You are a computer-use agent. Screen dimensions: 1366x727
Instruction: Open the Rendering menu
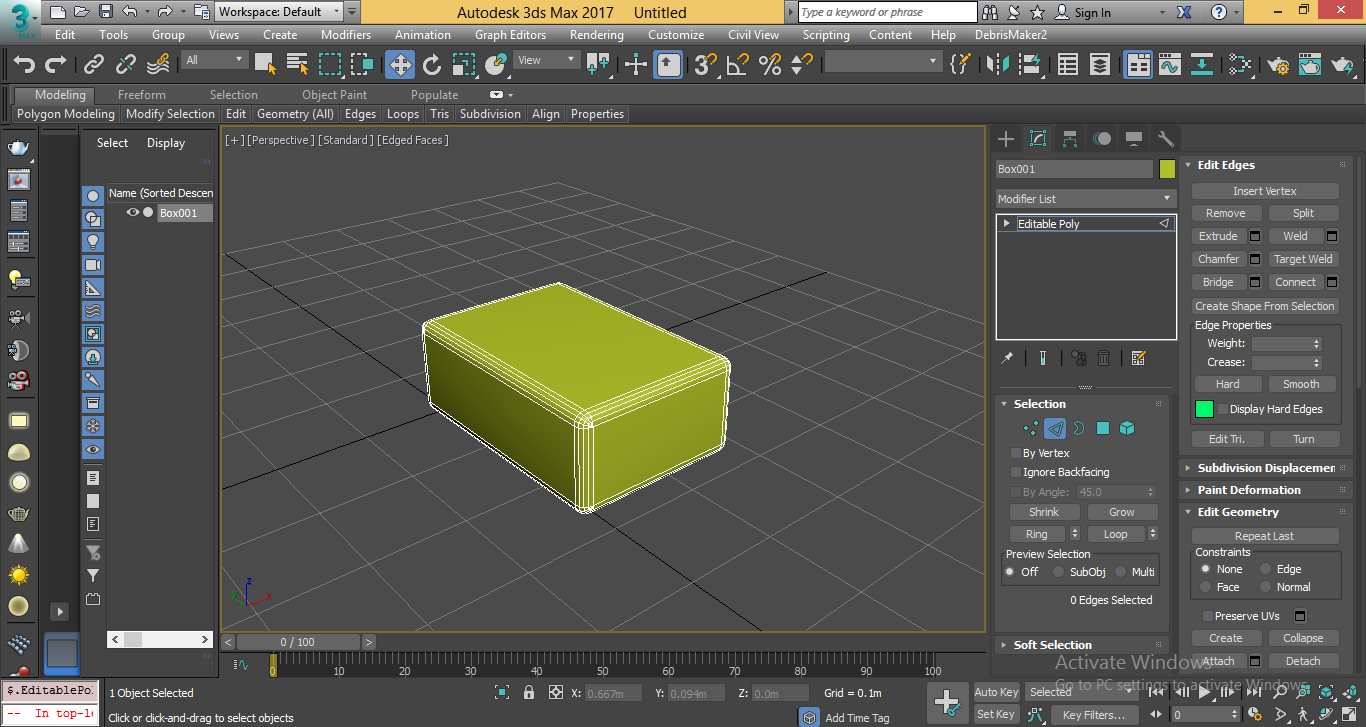pyautogui.click(x=597, y=34)
